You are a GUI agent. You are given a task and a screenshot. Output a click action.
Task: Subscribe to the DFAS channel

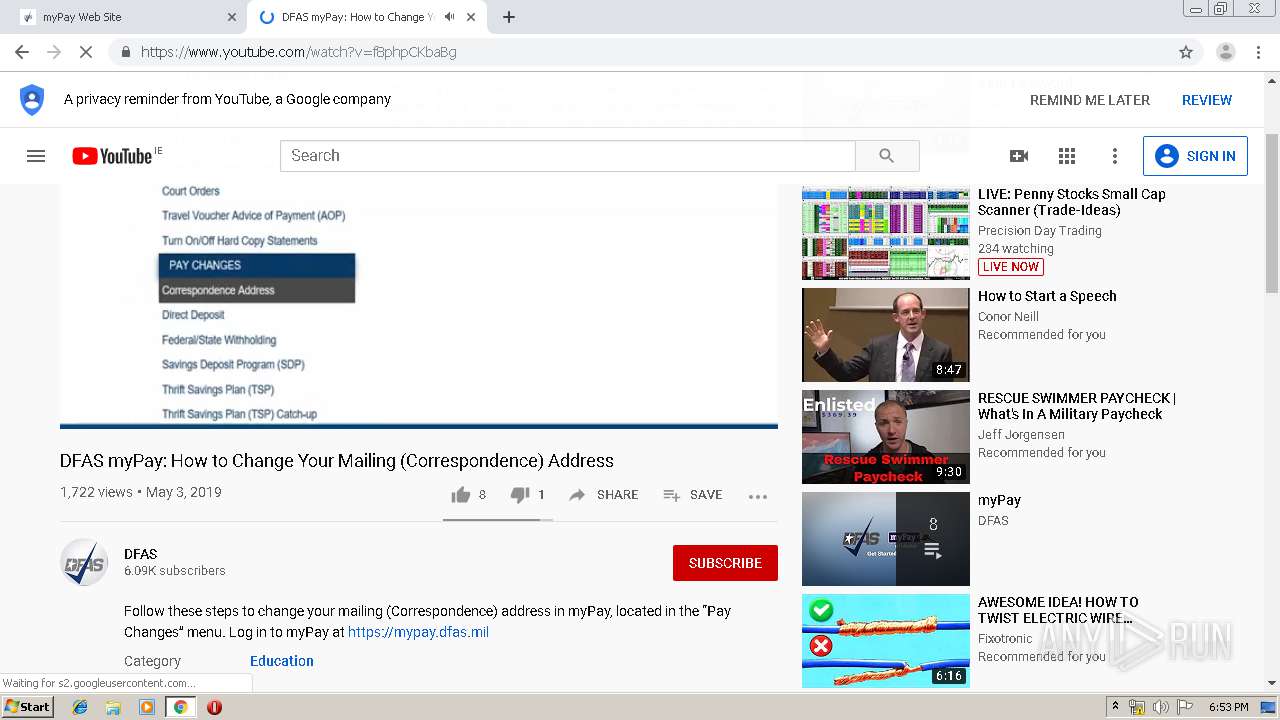tap(725, 563)
